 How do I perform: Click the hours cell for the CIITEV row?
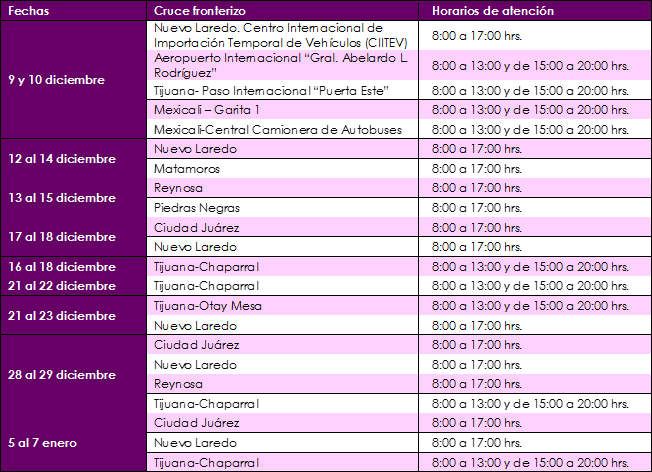tap(535, 36)
